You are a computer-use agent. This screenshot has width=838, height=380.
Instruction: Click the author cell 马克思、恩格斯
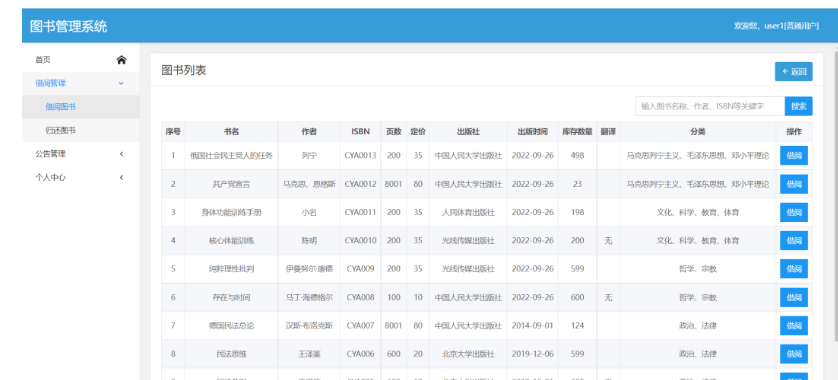coord(309,184)
